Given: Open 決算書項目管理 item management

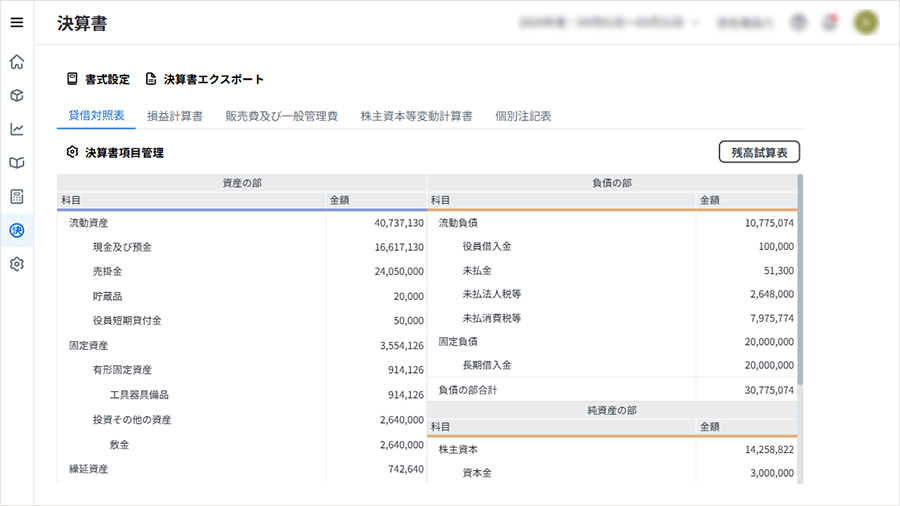Looking at the screenshot, I should click(115, 153).
